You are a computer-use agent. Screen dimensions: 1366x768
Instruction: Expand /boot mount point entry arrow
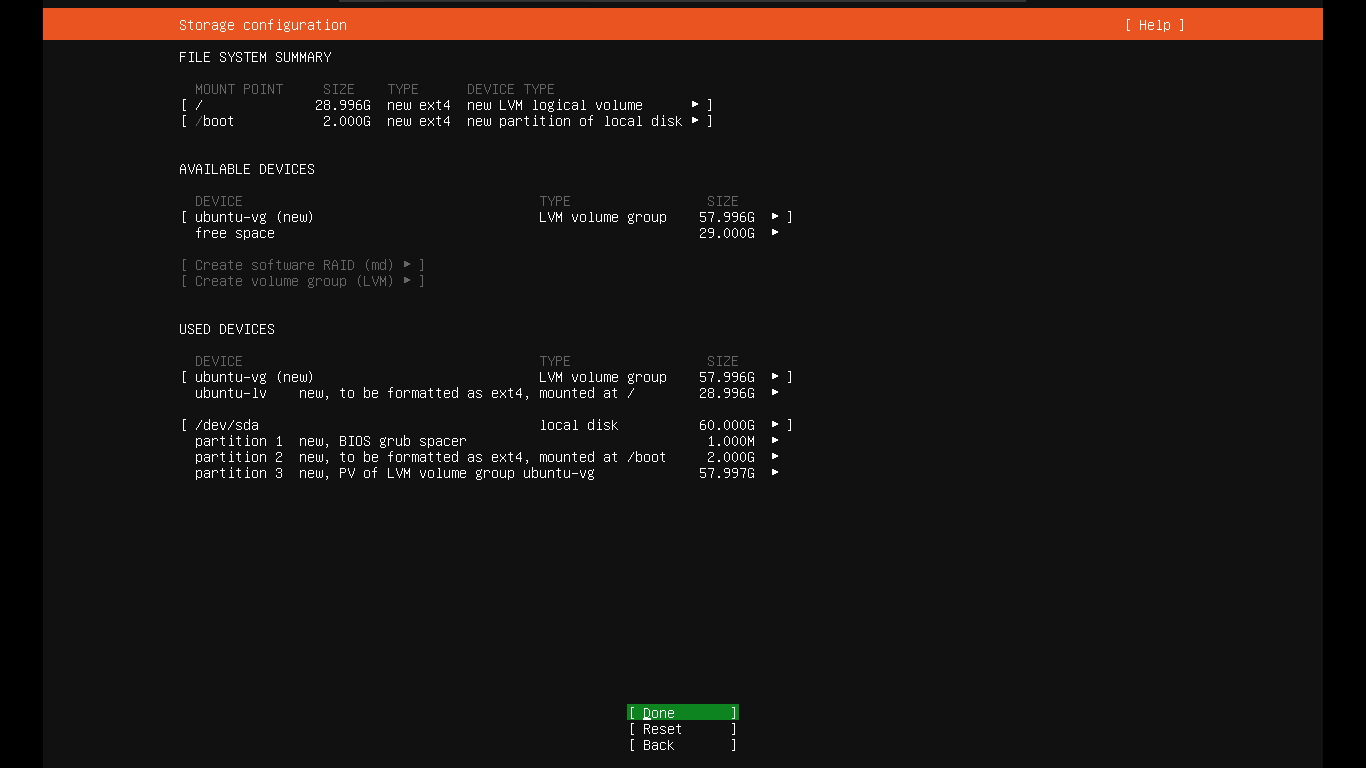tap(695, 121)
